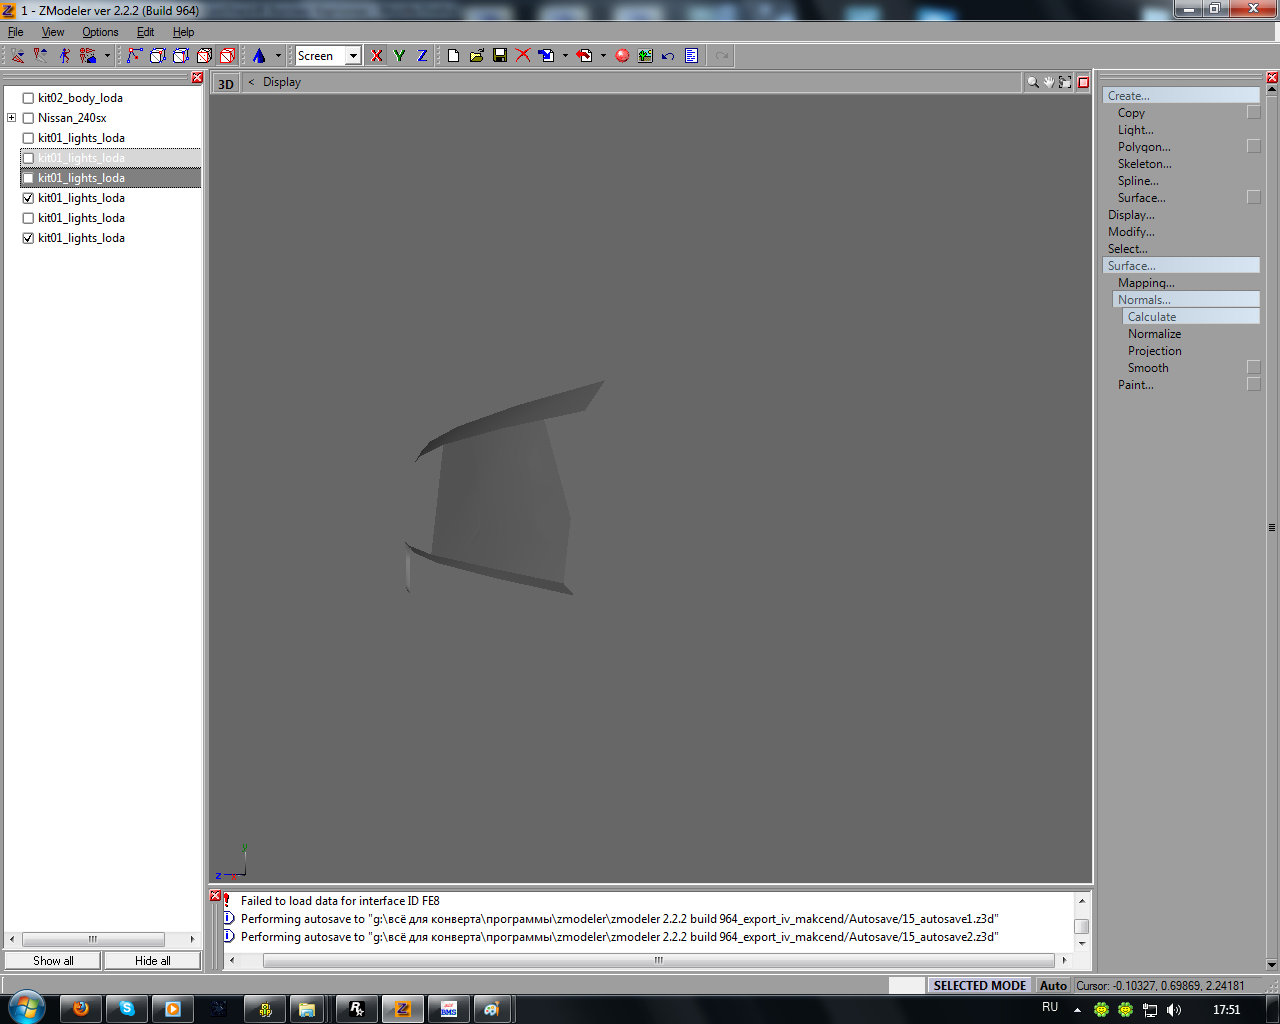Close the message log panel
Image resolution: width=1280 pixels, height=1024 pixels.
(x=215, y=896)
